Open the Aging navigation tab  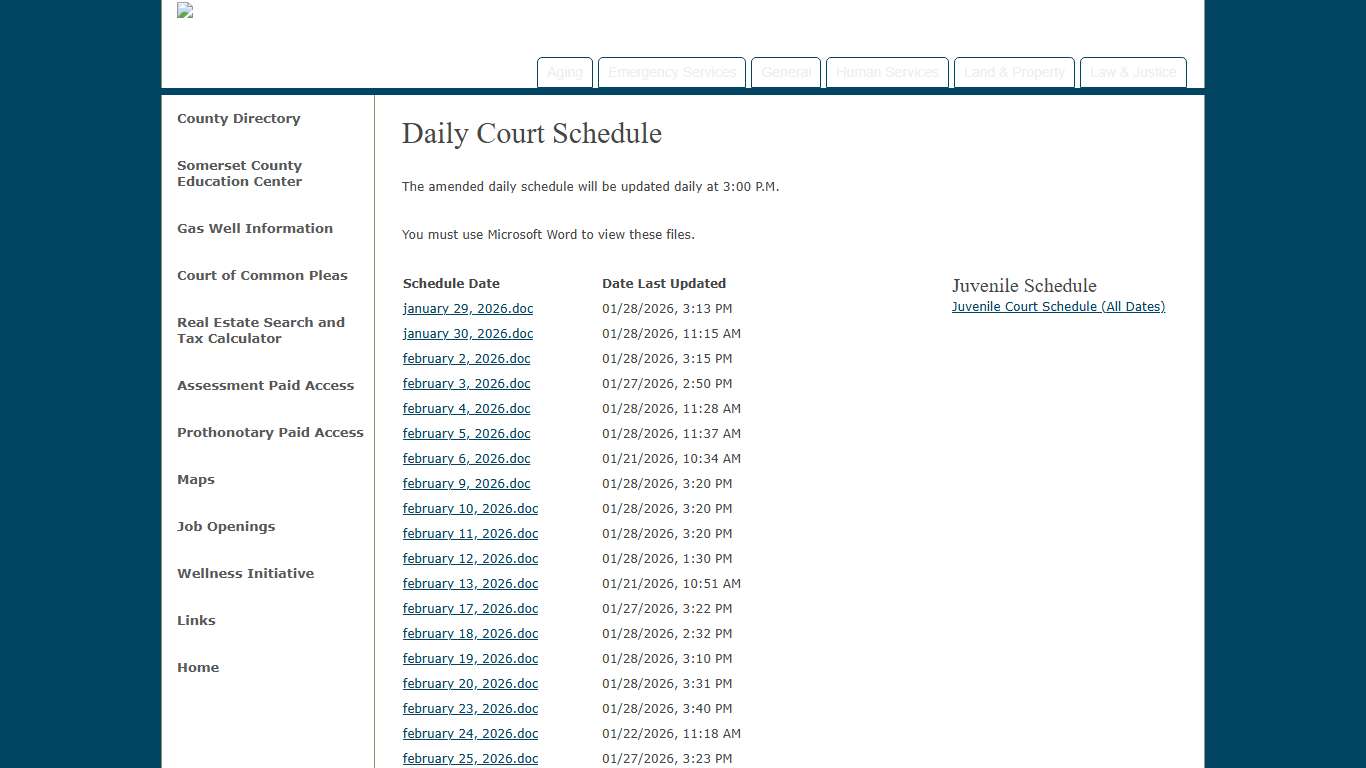click(564, 72)
